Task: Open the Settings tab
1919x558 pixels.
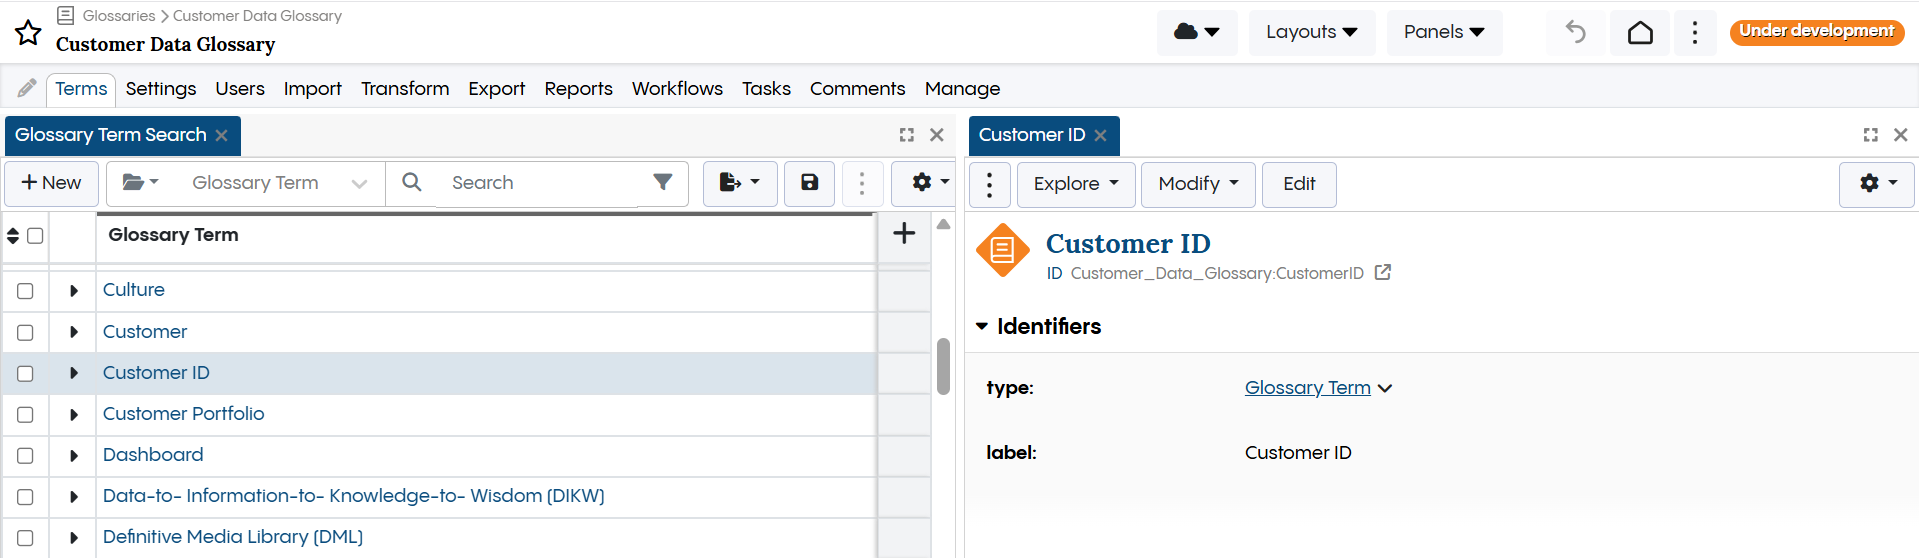Action: pyautogui.click(x=161, y=89)
